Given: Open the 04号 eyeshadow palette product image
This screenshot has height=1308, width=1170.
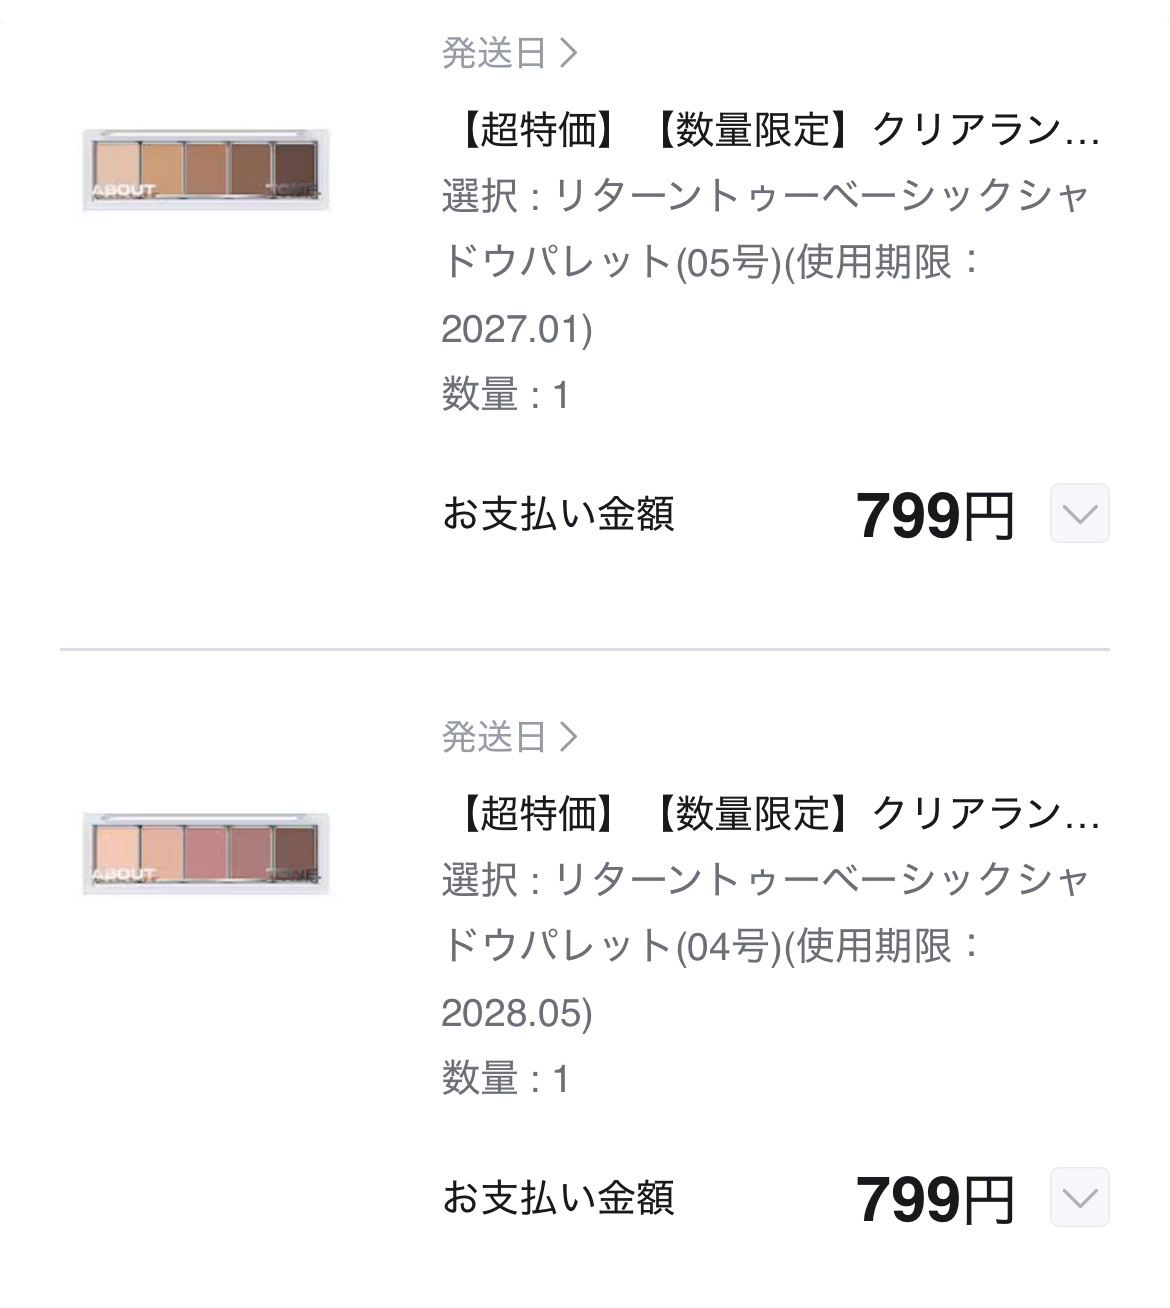Looking at the screenshot, I should pyautogui.click(x=206, y=854).
